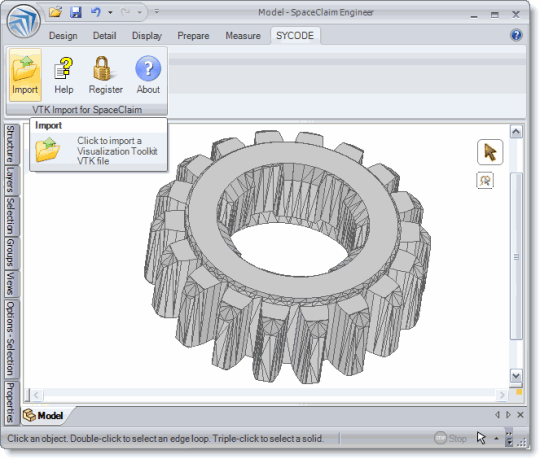Click the horizontal scrollbar right arrow
Screen dimensions: 540x459
501,395
